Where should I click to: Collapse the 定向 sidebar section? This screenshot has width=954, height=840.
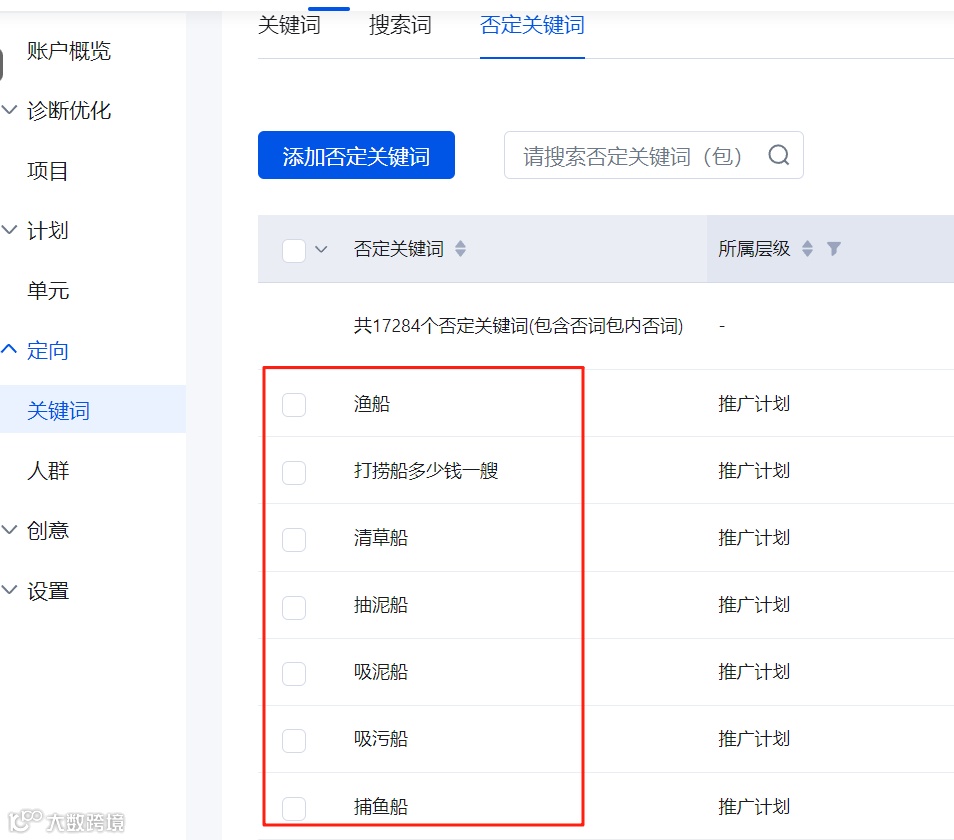click(x=9, y=349)
